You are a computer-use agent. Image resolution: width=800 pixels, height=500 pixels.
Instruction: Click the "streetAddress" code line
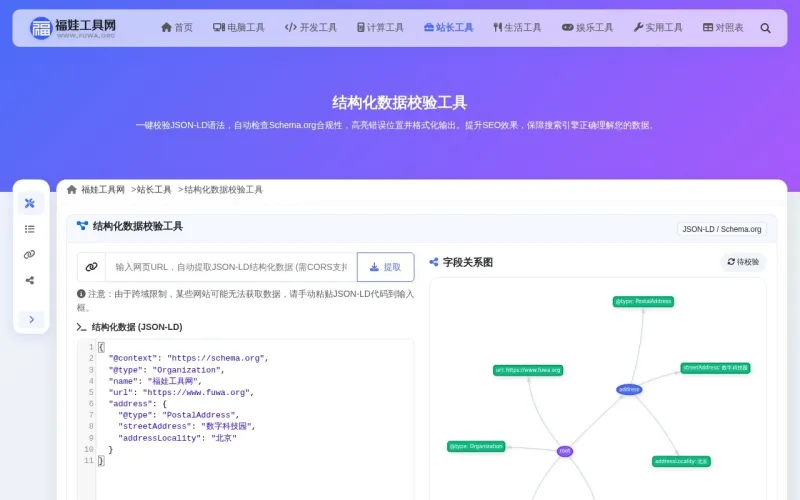(x=187, y=426)
